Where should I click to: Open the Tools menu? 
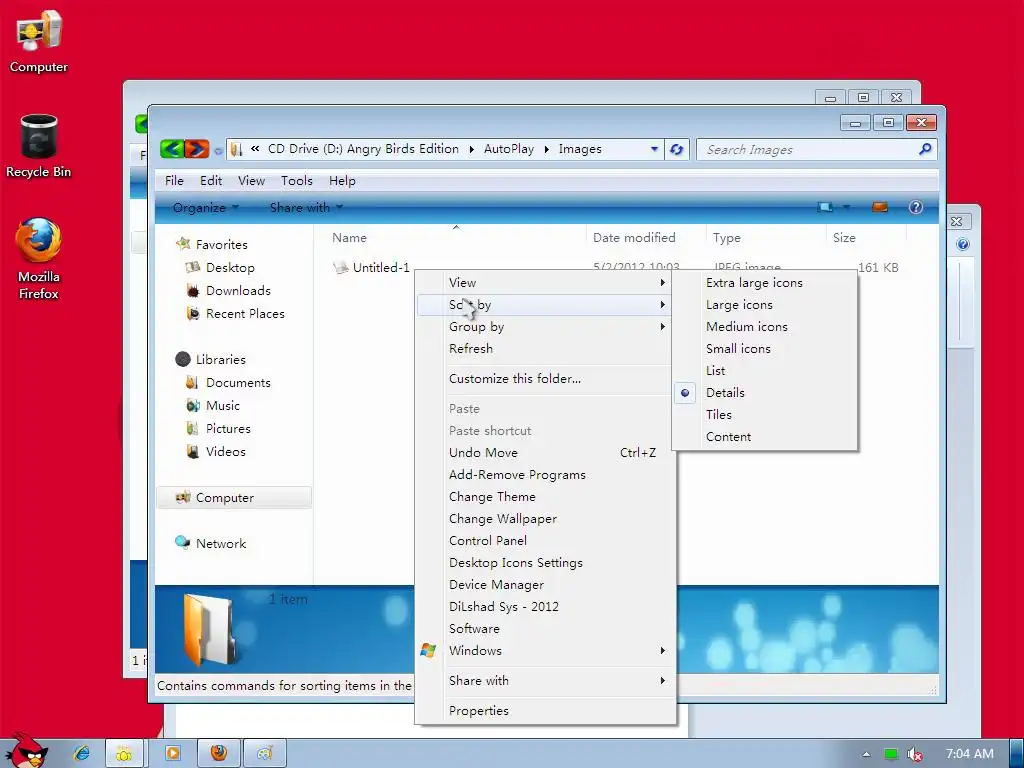point(296,181)
